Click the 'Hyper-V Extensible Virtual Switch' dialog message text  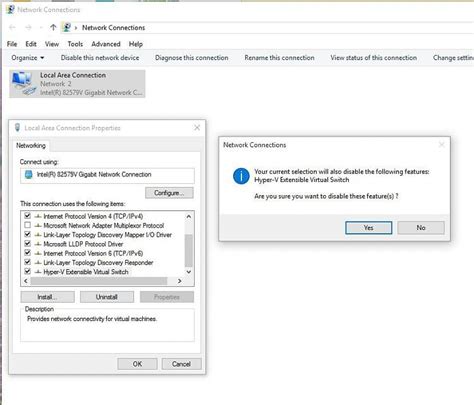(302, 180)
